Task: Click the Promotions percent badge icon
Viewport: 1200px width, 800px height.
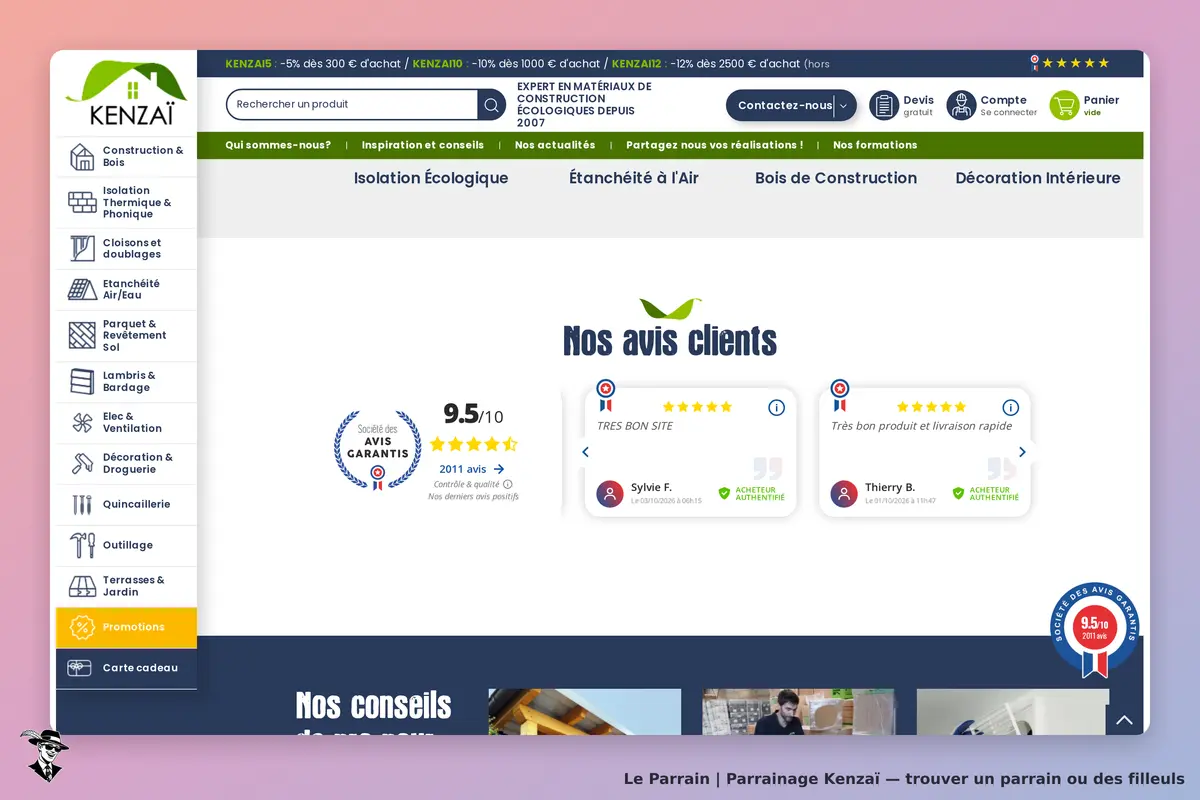Action: [82, 628]
